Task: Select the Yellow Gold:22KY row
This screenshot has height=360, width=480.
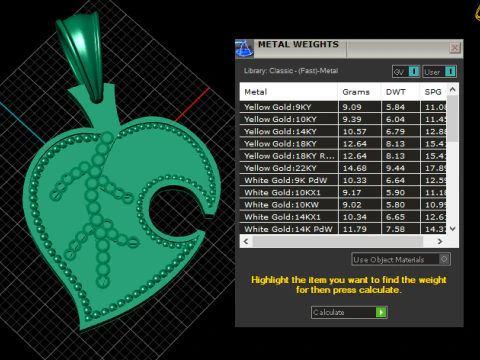Action: point(343,168)
